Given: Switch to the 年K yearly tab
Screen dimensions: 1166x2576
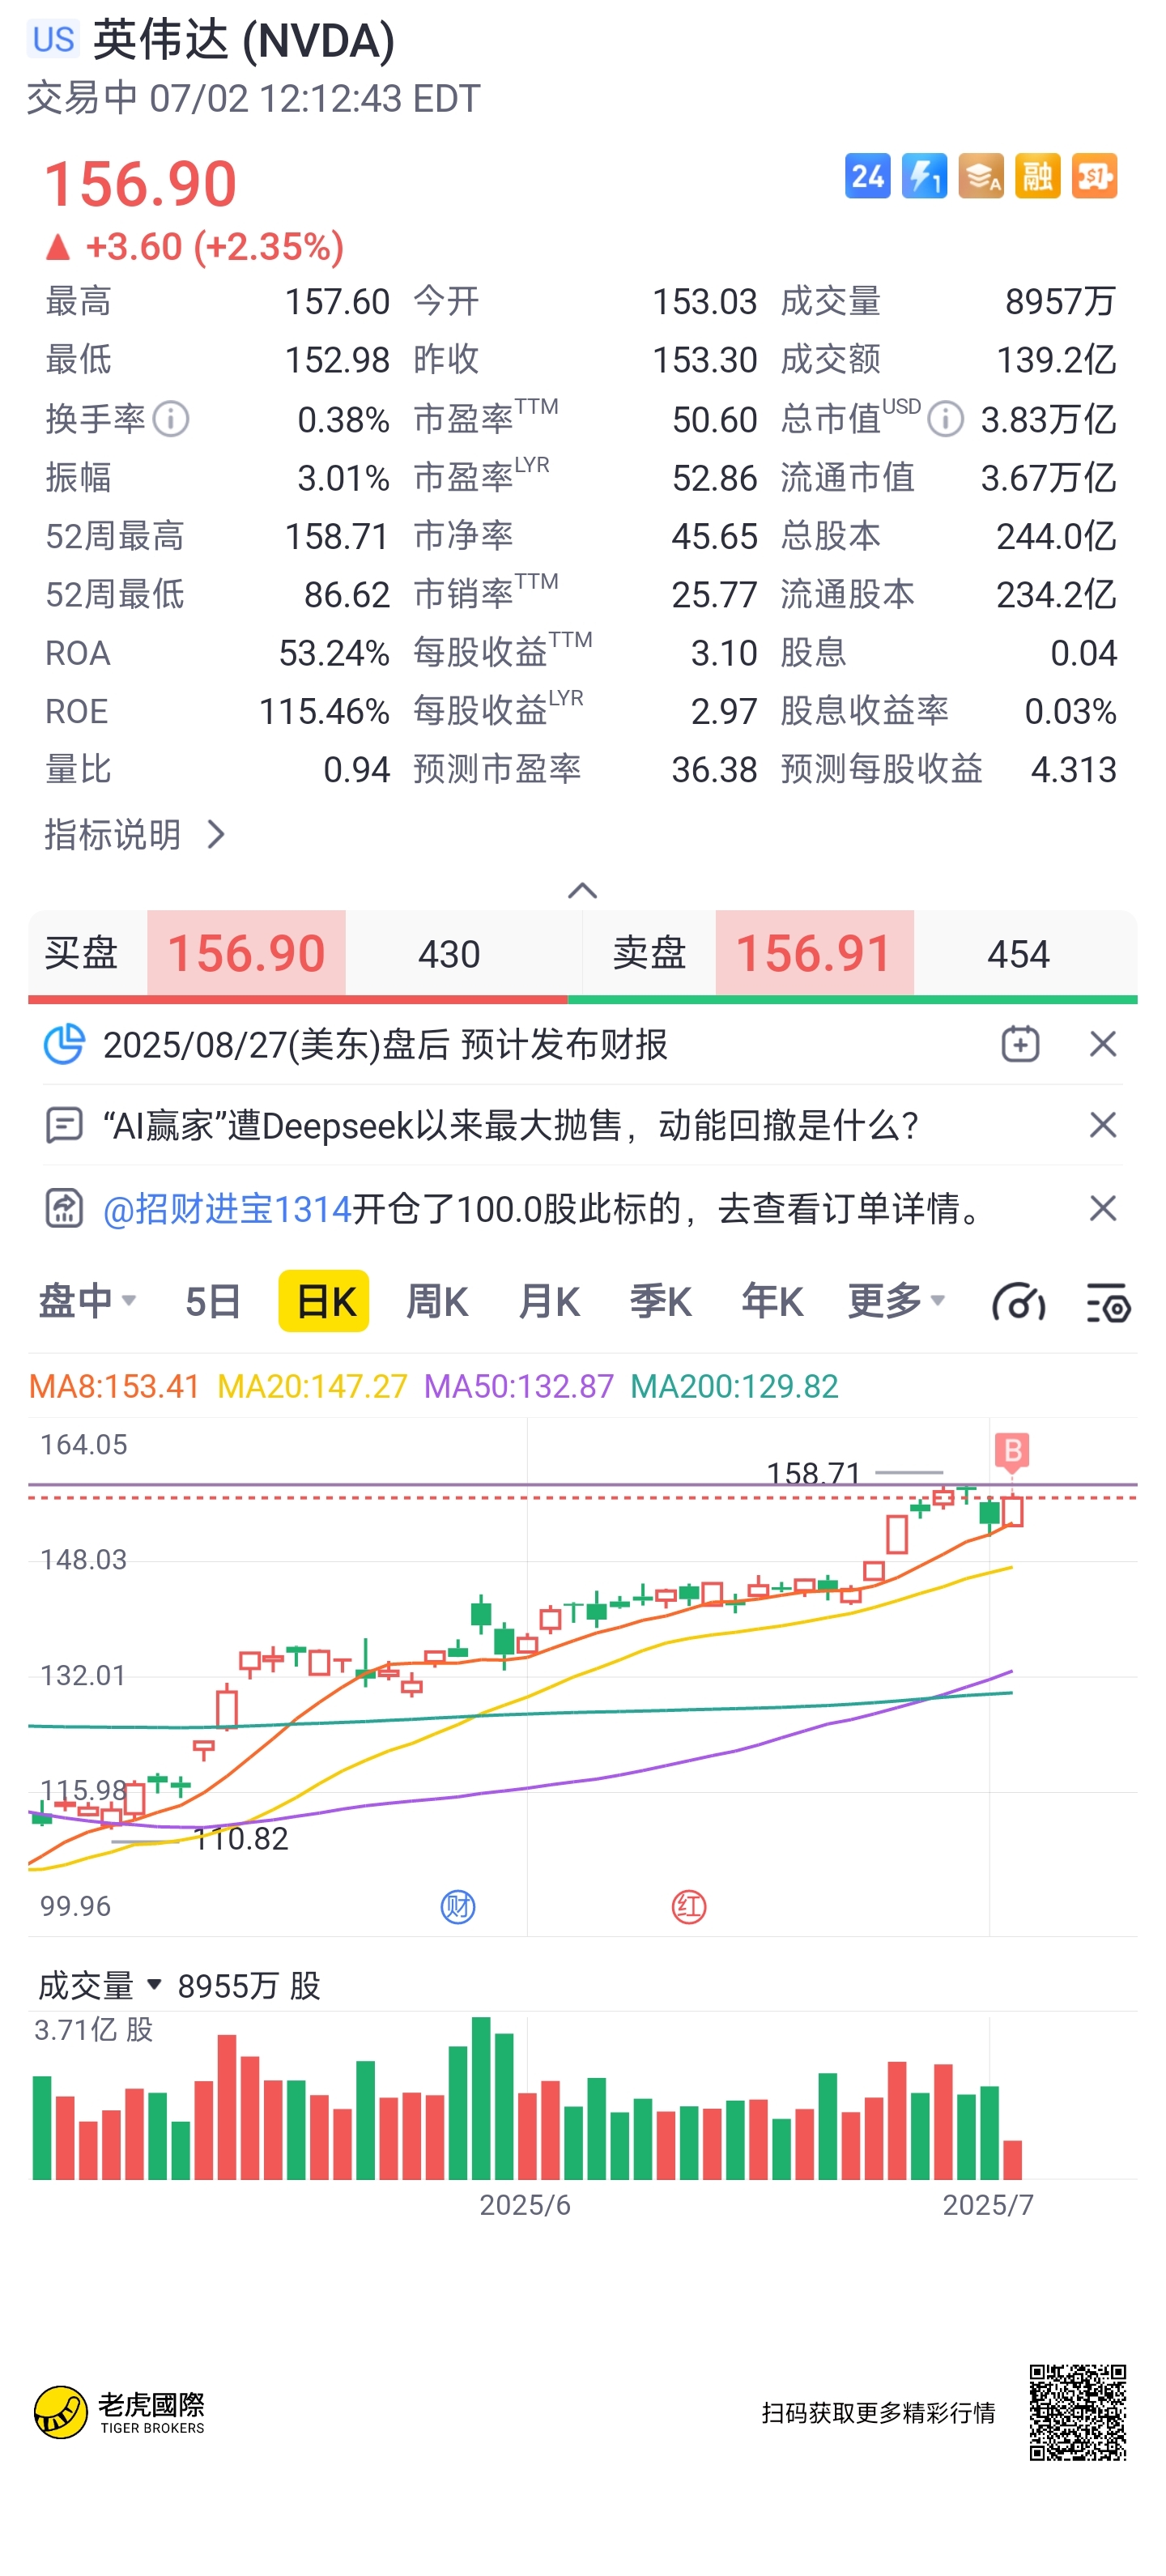Looking at the screenshot, I should 772,1301.
